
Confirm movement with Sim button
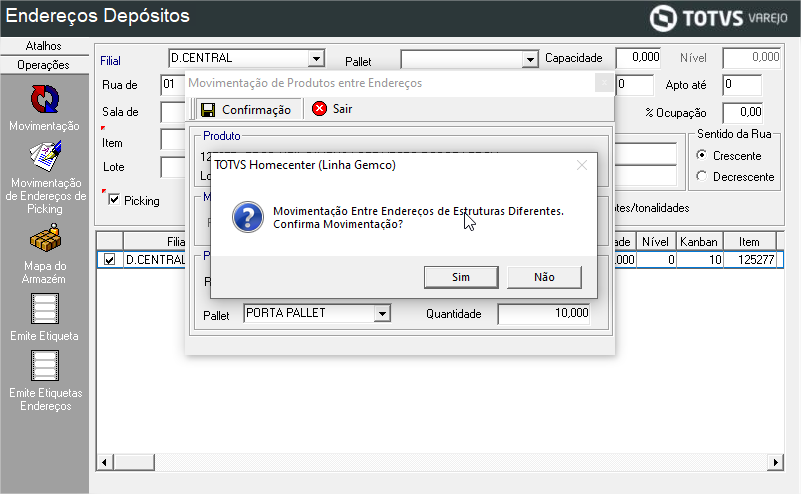(461, 277)
